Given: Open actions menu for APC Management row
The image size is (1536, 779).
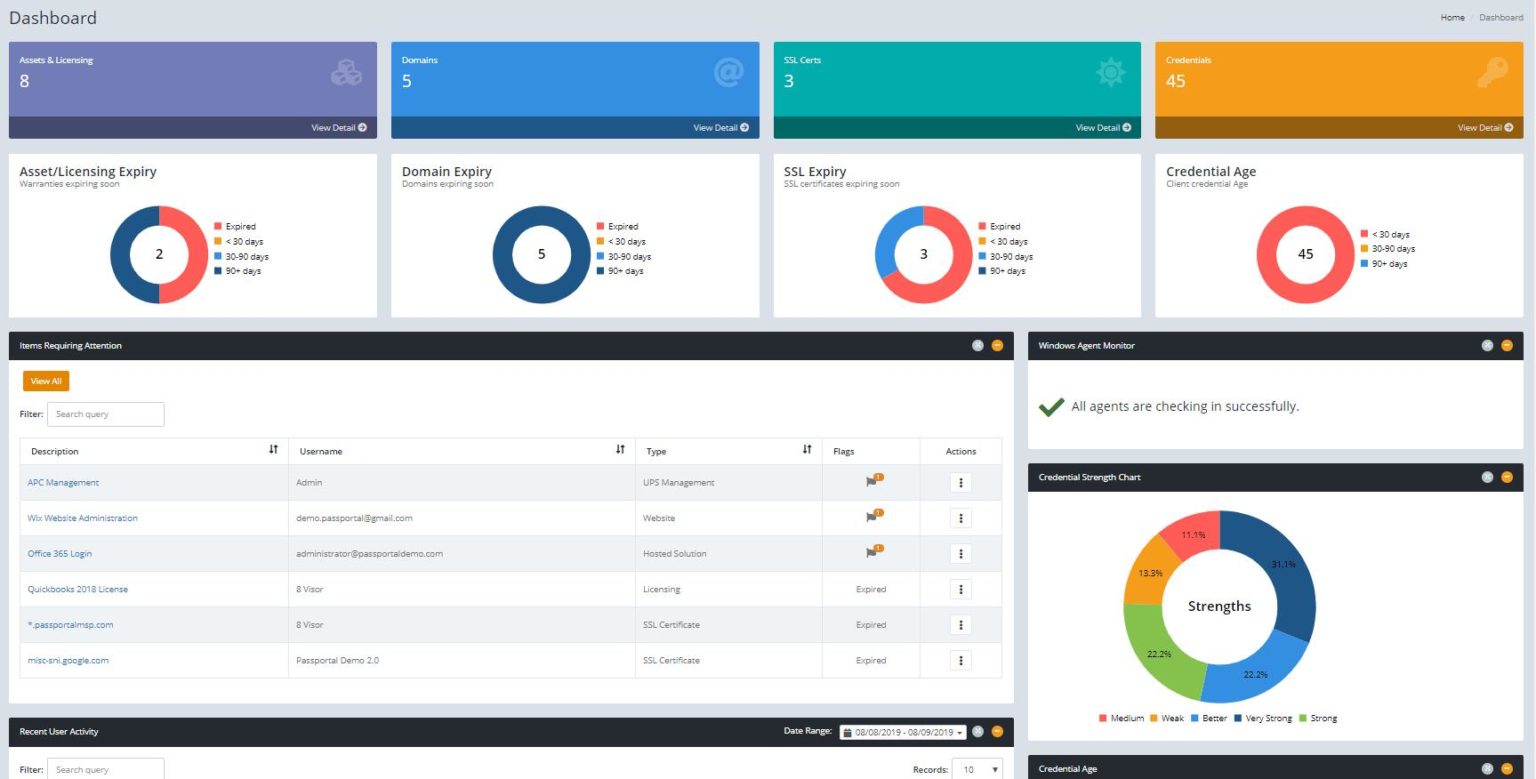Looking at the screenshot, I should coord(960,482).
